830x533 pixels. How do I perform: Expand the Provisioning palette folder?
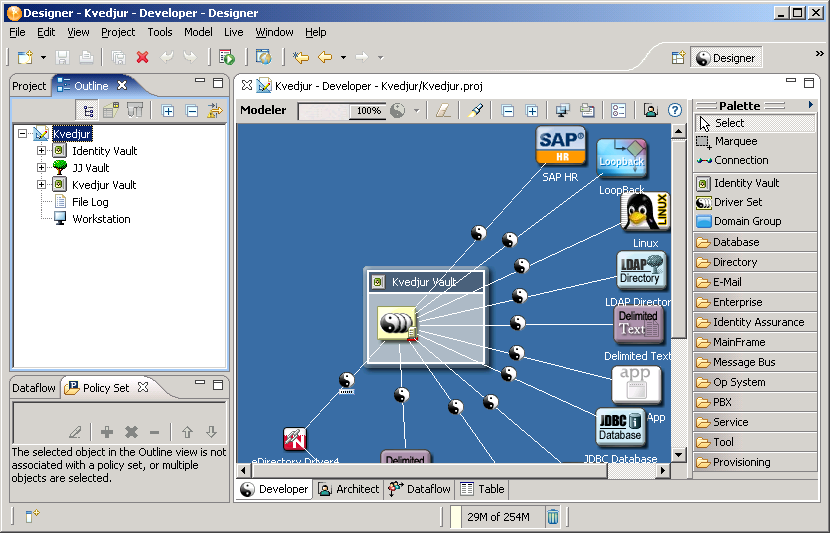coord(754,462)
